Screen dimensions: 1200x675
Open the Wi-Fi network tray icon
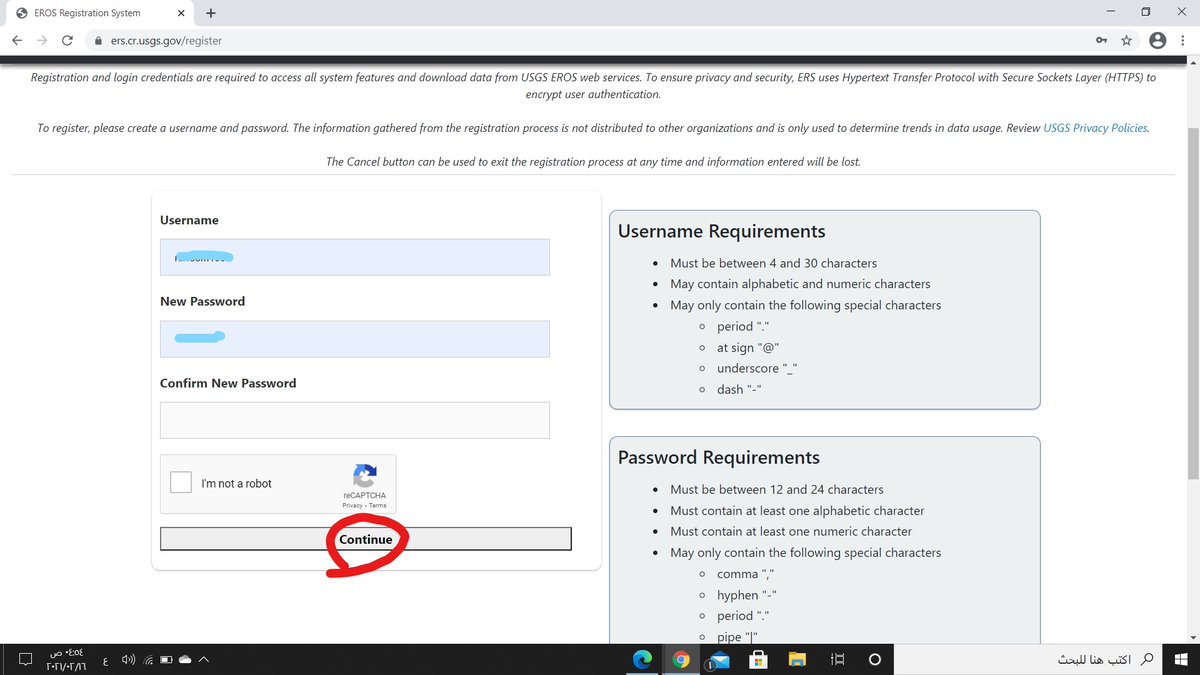(x=147, y=660)
